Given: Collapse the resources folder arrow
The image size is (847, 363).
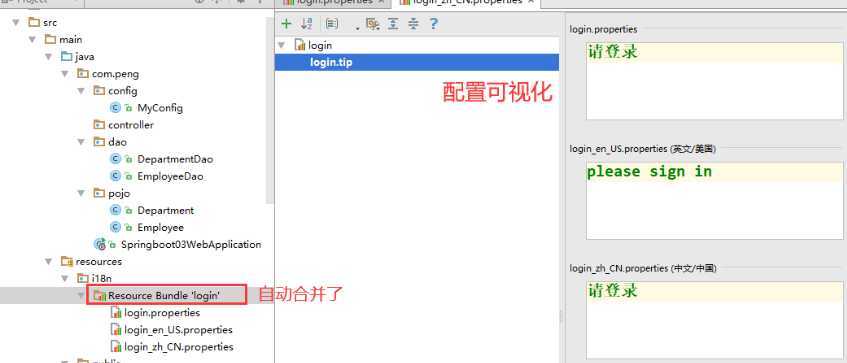Looking at the screenshot, I should pos(49,261).
